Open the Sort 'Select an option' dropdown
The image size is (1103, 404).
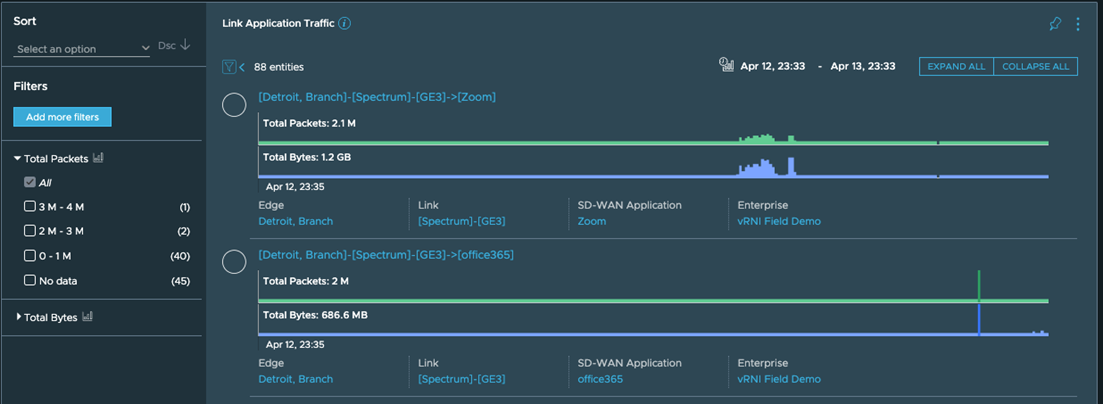pos(82,49)
